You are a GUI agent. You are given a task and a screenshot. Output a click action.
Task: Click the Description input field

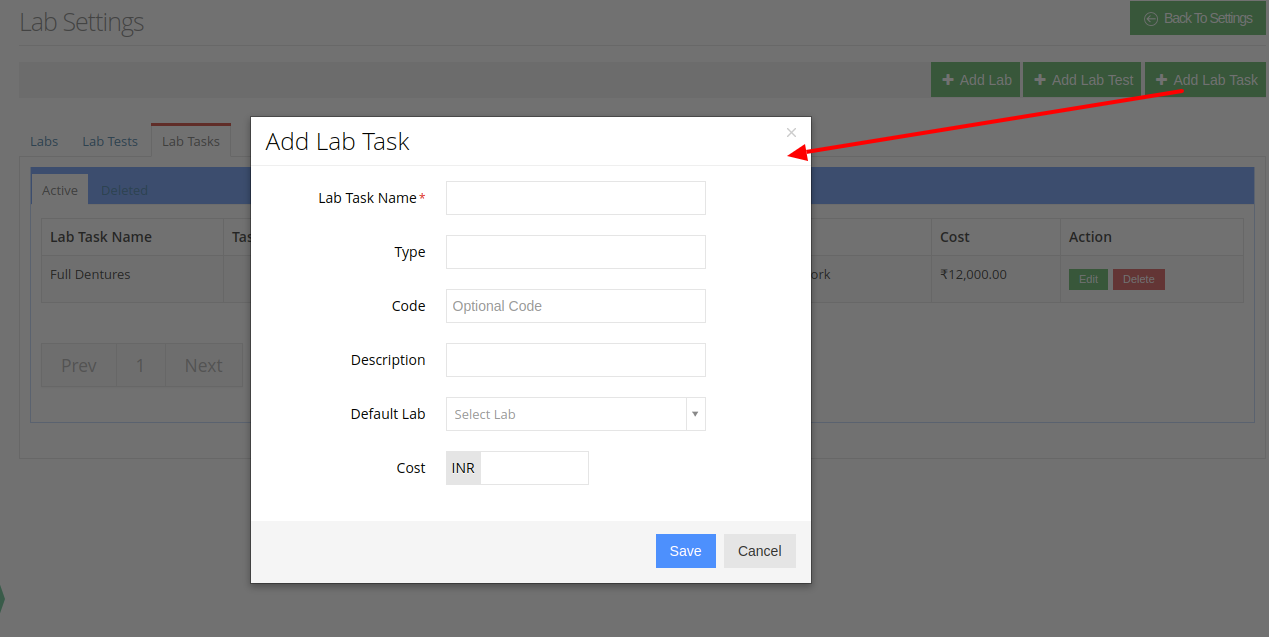pos(576,360)
